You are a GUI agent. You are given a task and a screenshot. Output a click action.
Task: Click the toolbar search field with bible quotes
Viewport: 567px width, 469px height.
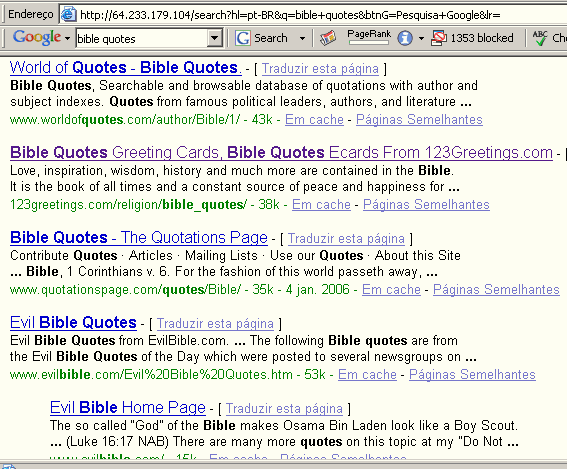pyautogui.click(x=142, y=38)
